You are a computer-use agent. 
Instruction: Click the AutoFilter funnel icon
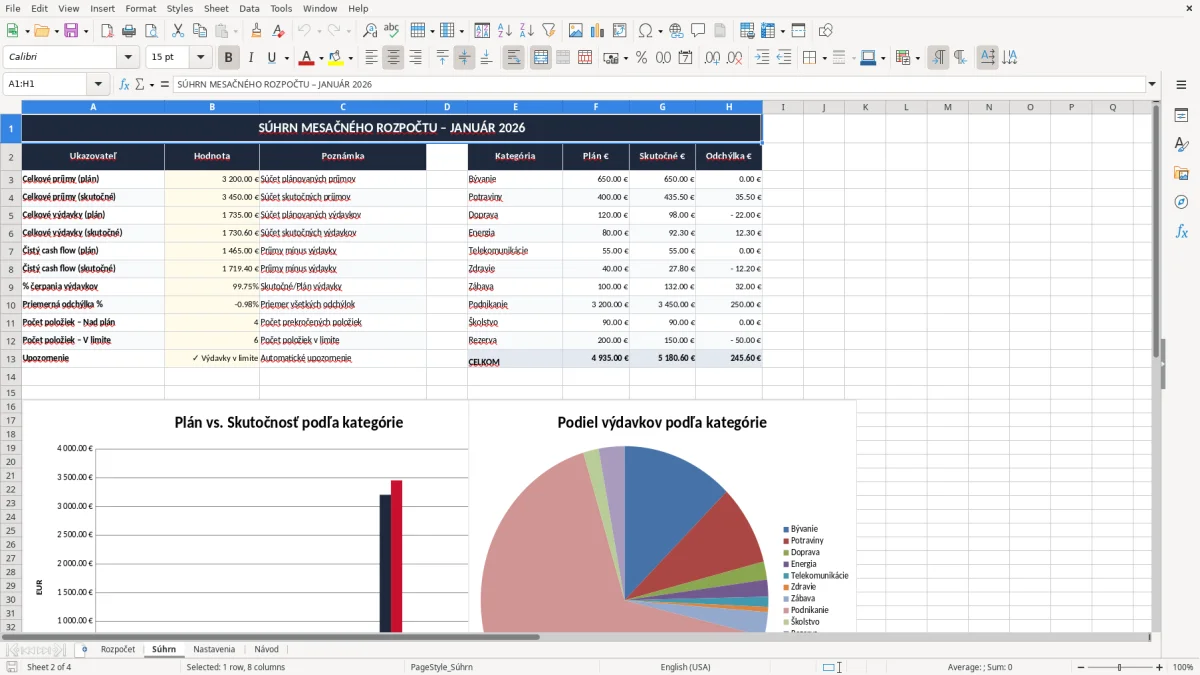tap(549, 31)
